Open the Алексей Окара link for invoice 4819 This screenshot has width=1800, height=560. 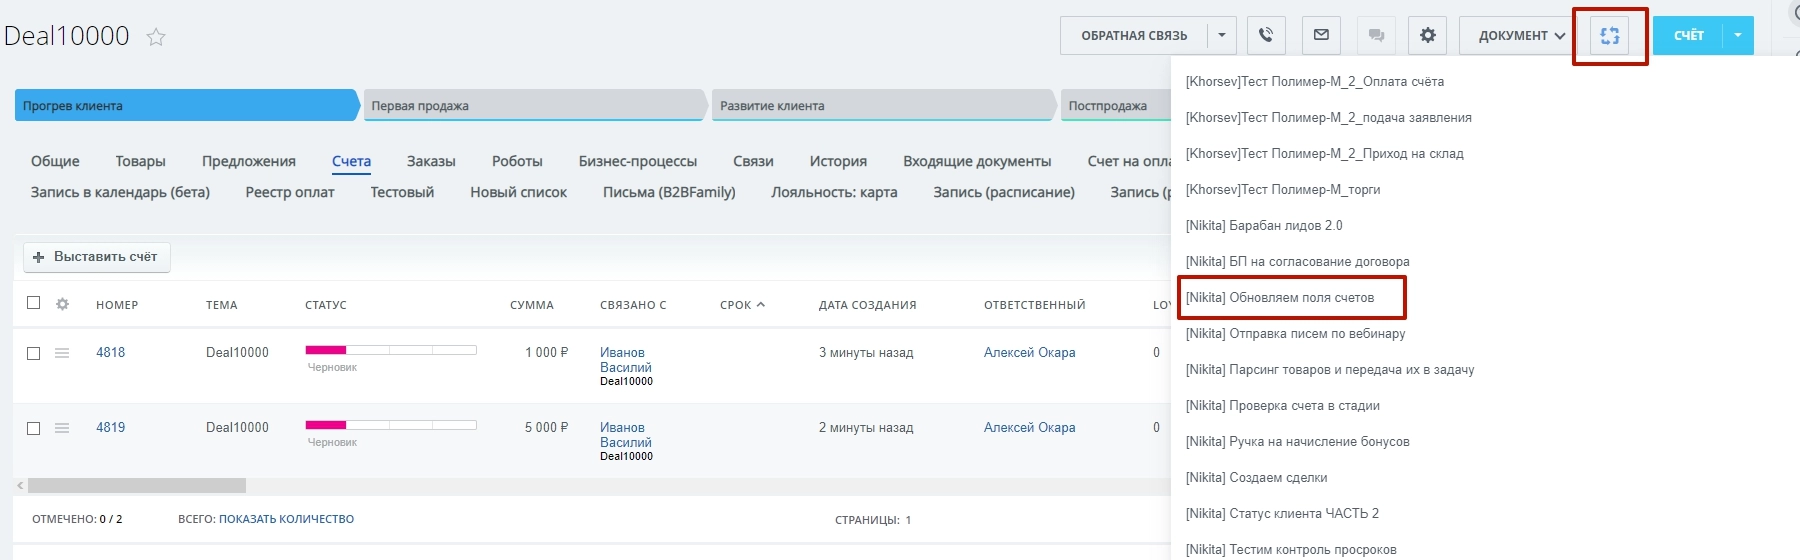tap(1029, 427)
